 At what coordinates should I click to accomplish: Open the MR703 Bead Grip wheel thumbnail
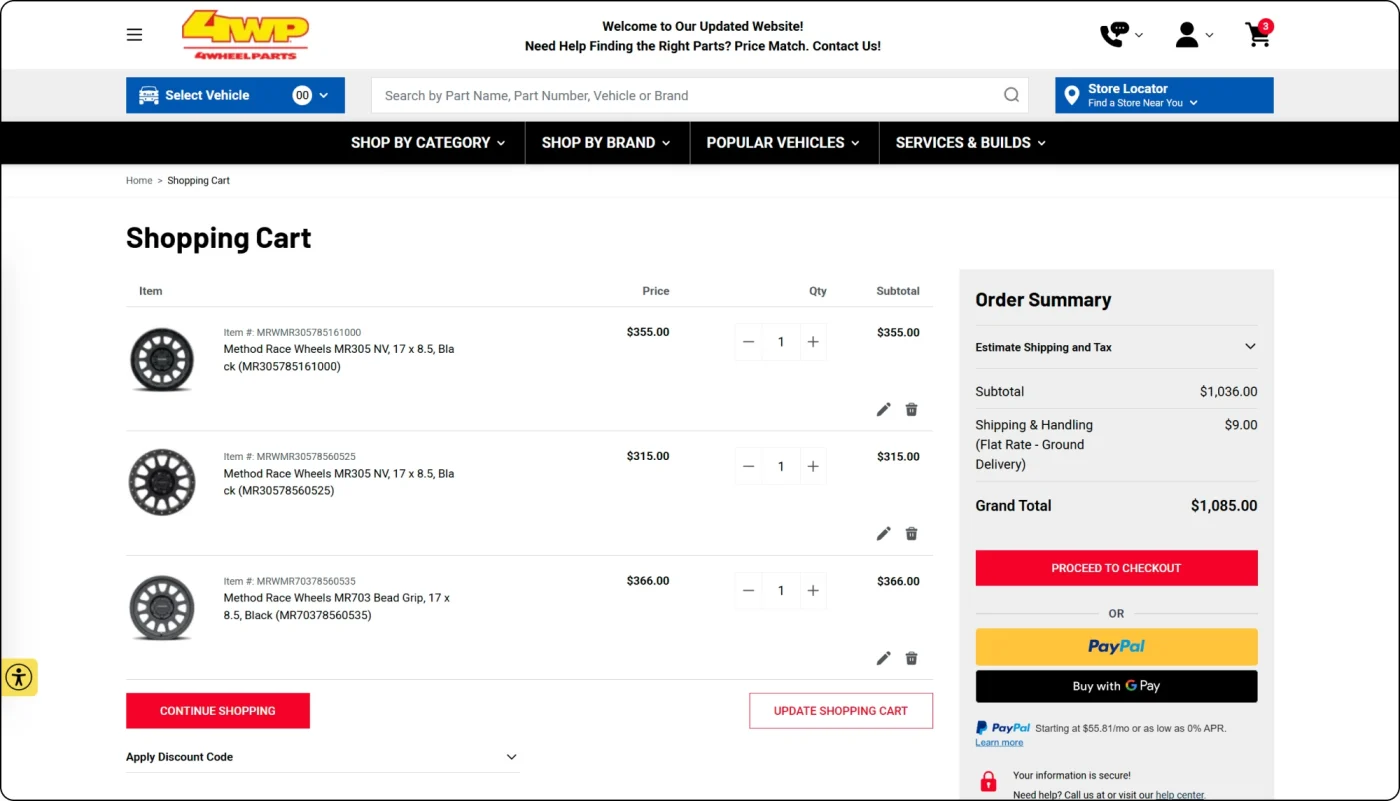point(162,607)
